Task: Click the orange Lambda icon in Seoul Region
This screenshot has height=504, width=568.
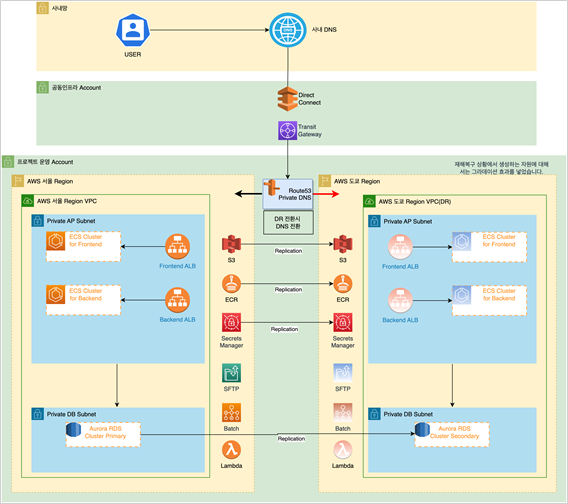Action: click(x=231, y=450)
